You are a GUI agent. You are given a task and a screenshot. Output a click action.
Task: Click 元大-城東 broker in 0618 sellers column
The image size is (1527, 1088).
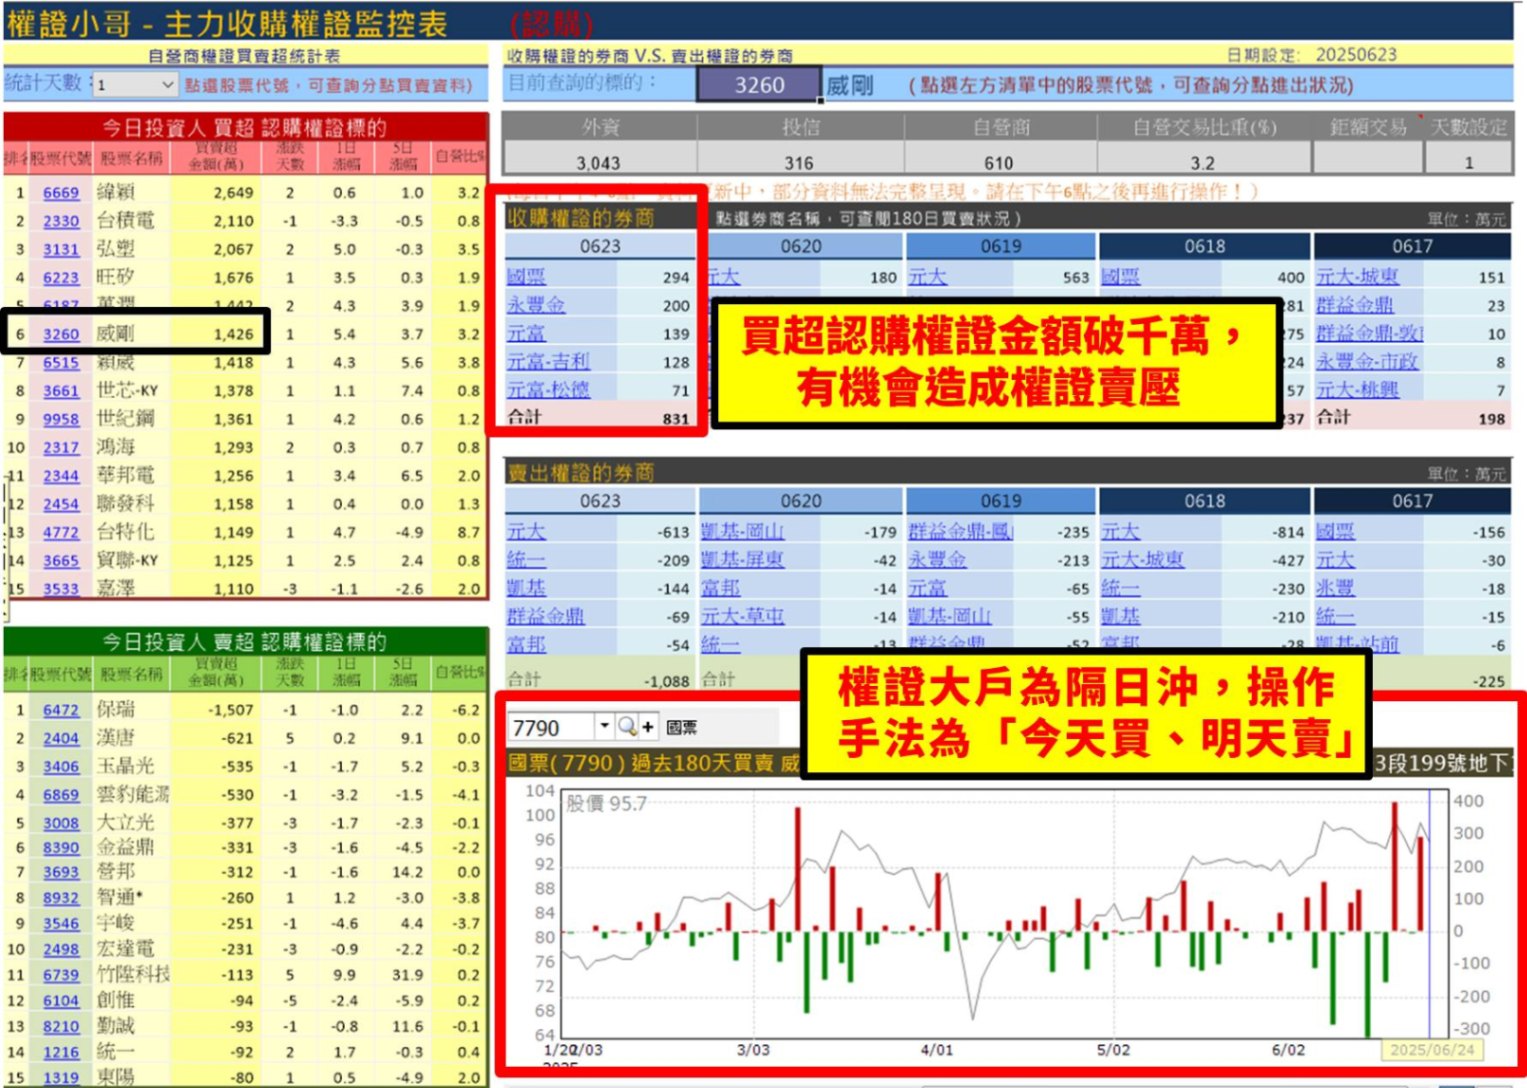(x=1142, y=560)
